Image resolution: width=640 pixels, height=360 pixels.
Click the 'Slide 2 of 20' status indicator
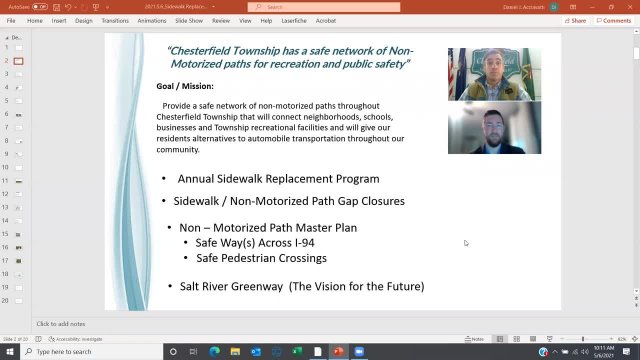pyautogui.click(x=16, y=339)
